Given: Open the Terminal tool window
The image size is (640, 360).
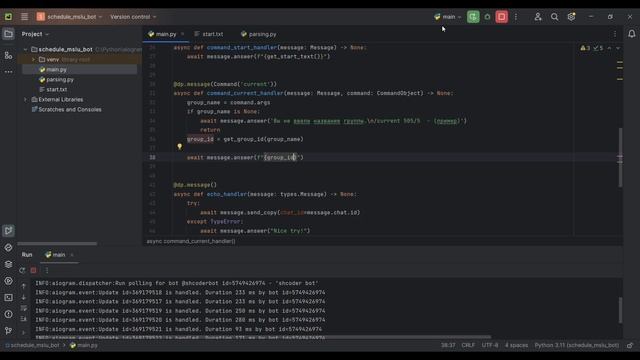Looking at the screenshot, I should click(8, 298).
